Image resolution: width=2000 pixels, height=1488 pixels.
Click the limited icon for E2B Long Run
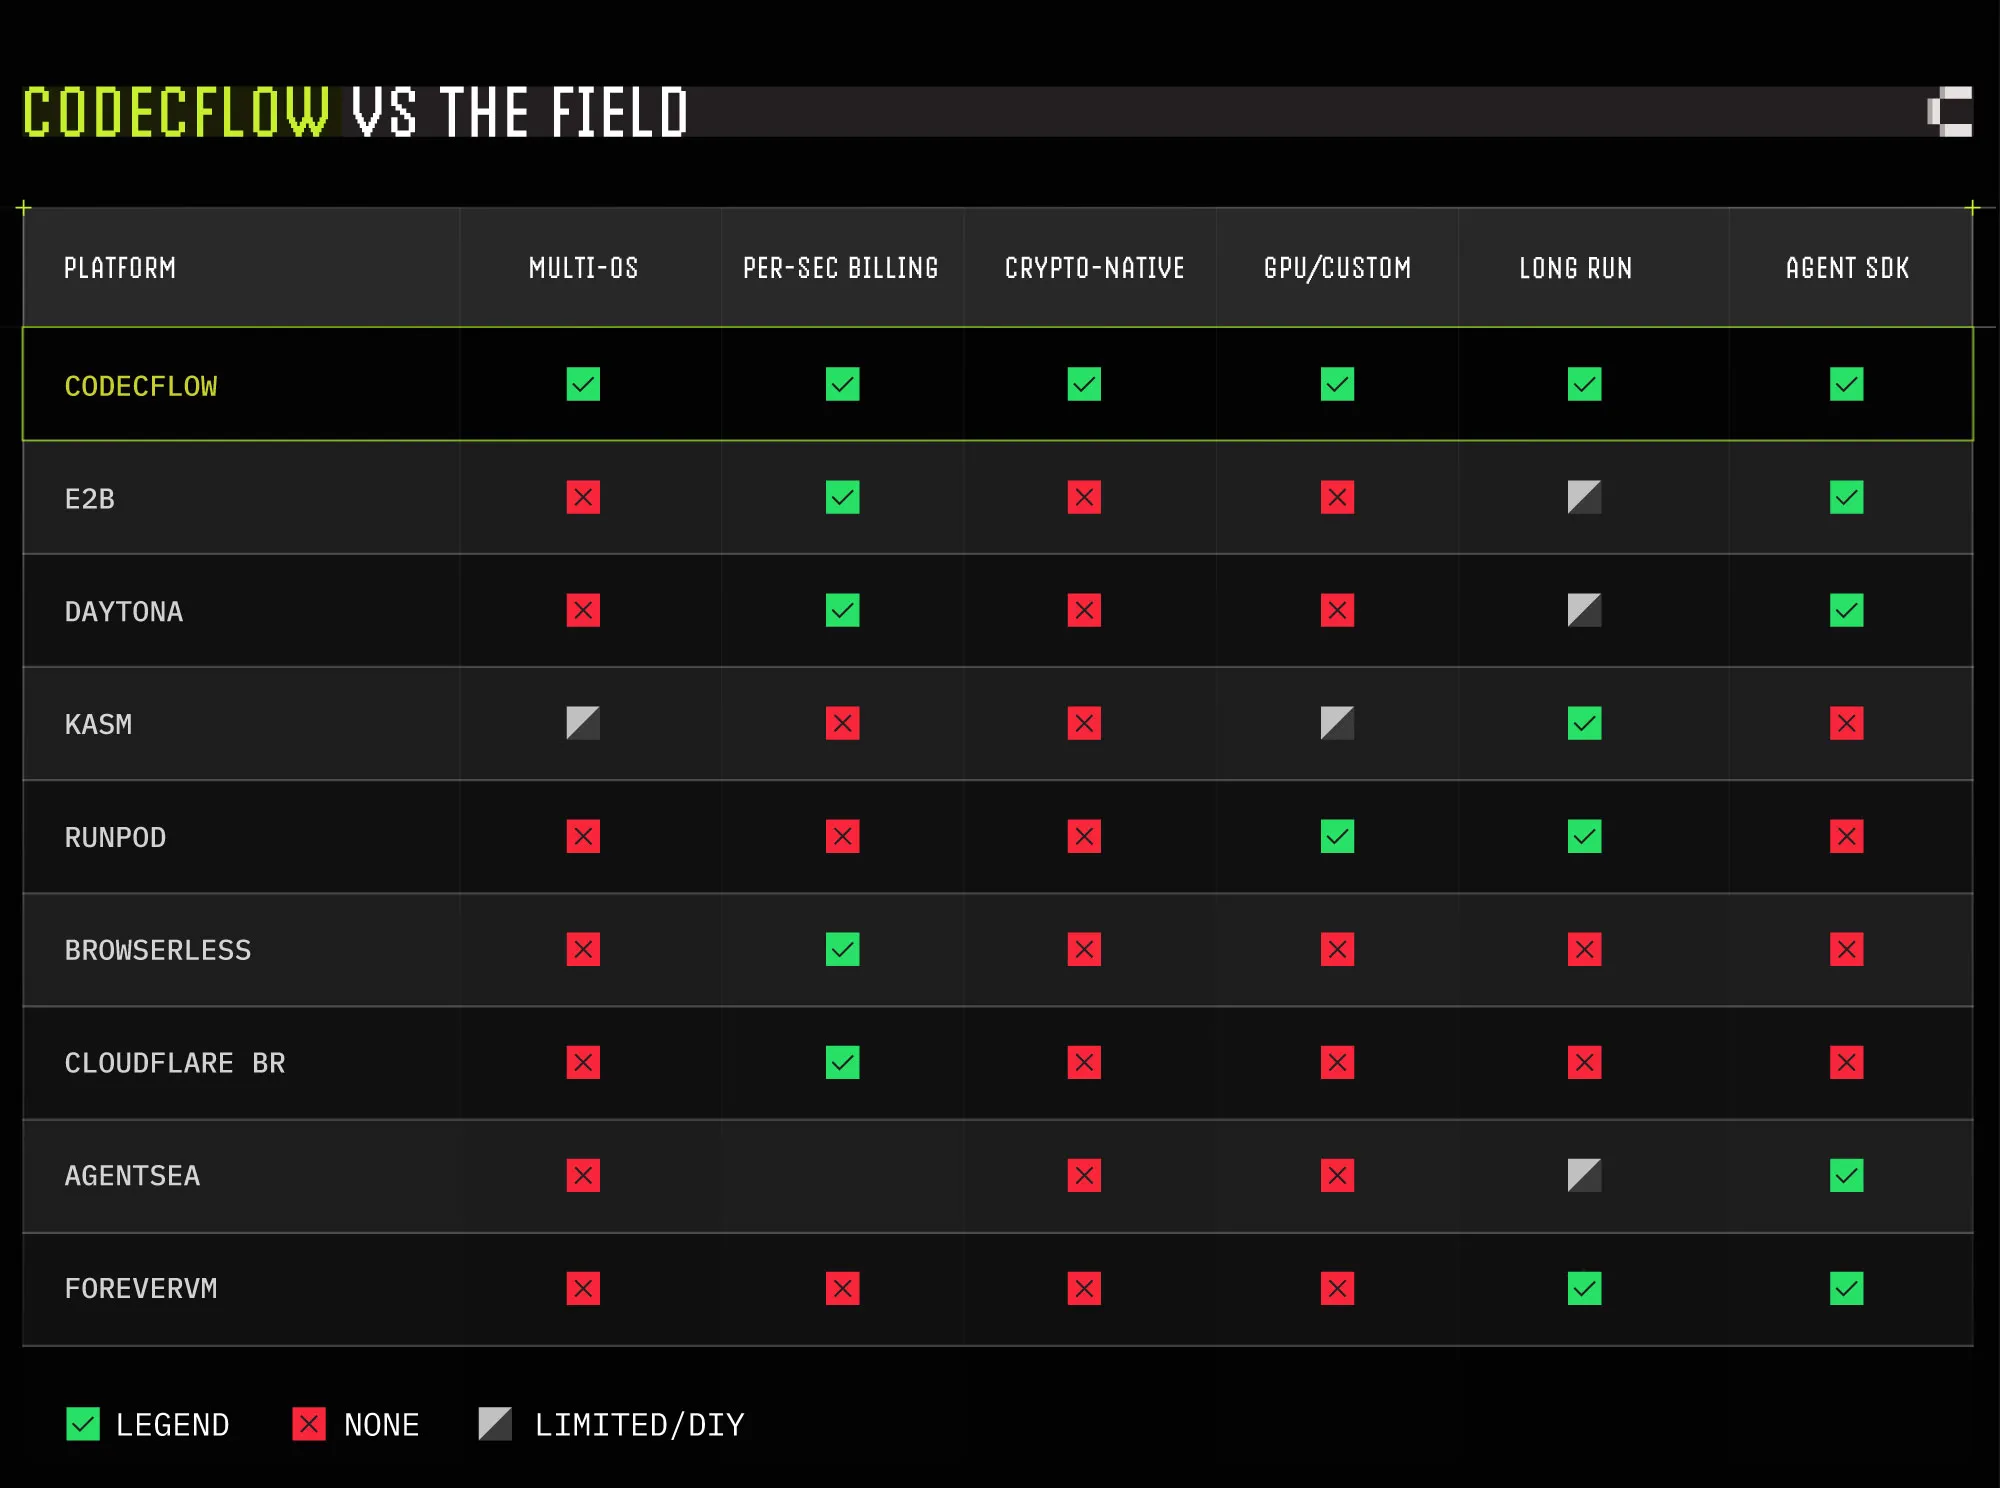tap(1584, 497)
